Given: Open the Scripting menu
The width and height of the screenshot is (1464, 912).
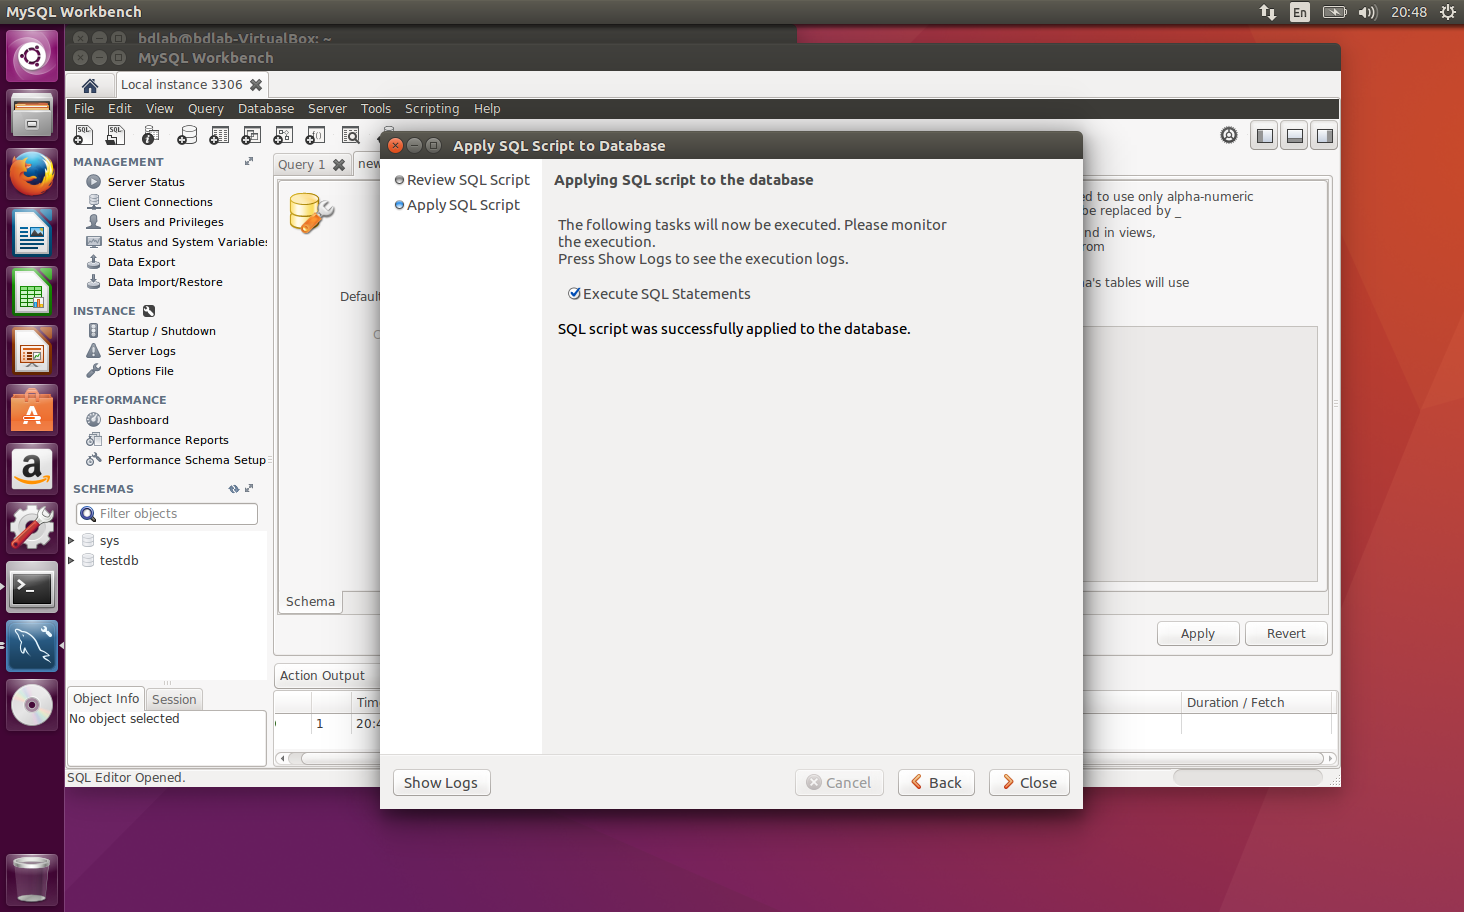Looking at the screenshot, I should pos(432,109).
